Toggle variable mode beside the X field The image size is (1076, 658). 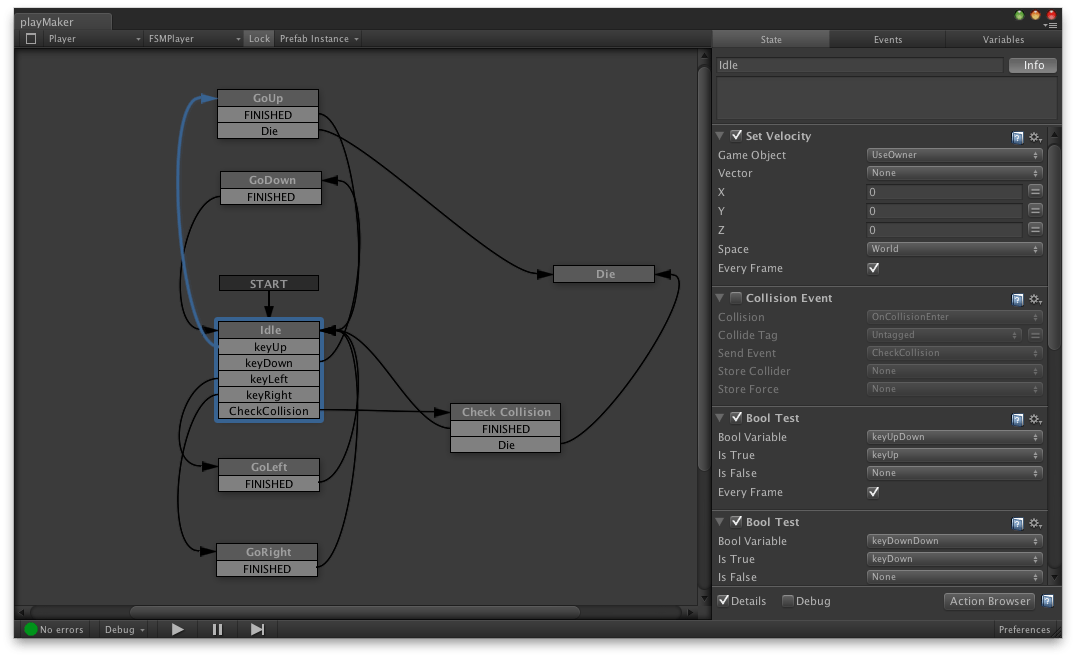[x=1036, y=192]
